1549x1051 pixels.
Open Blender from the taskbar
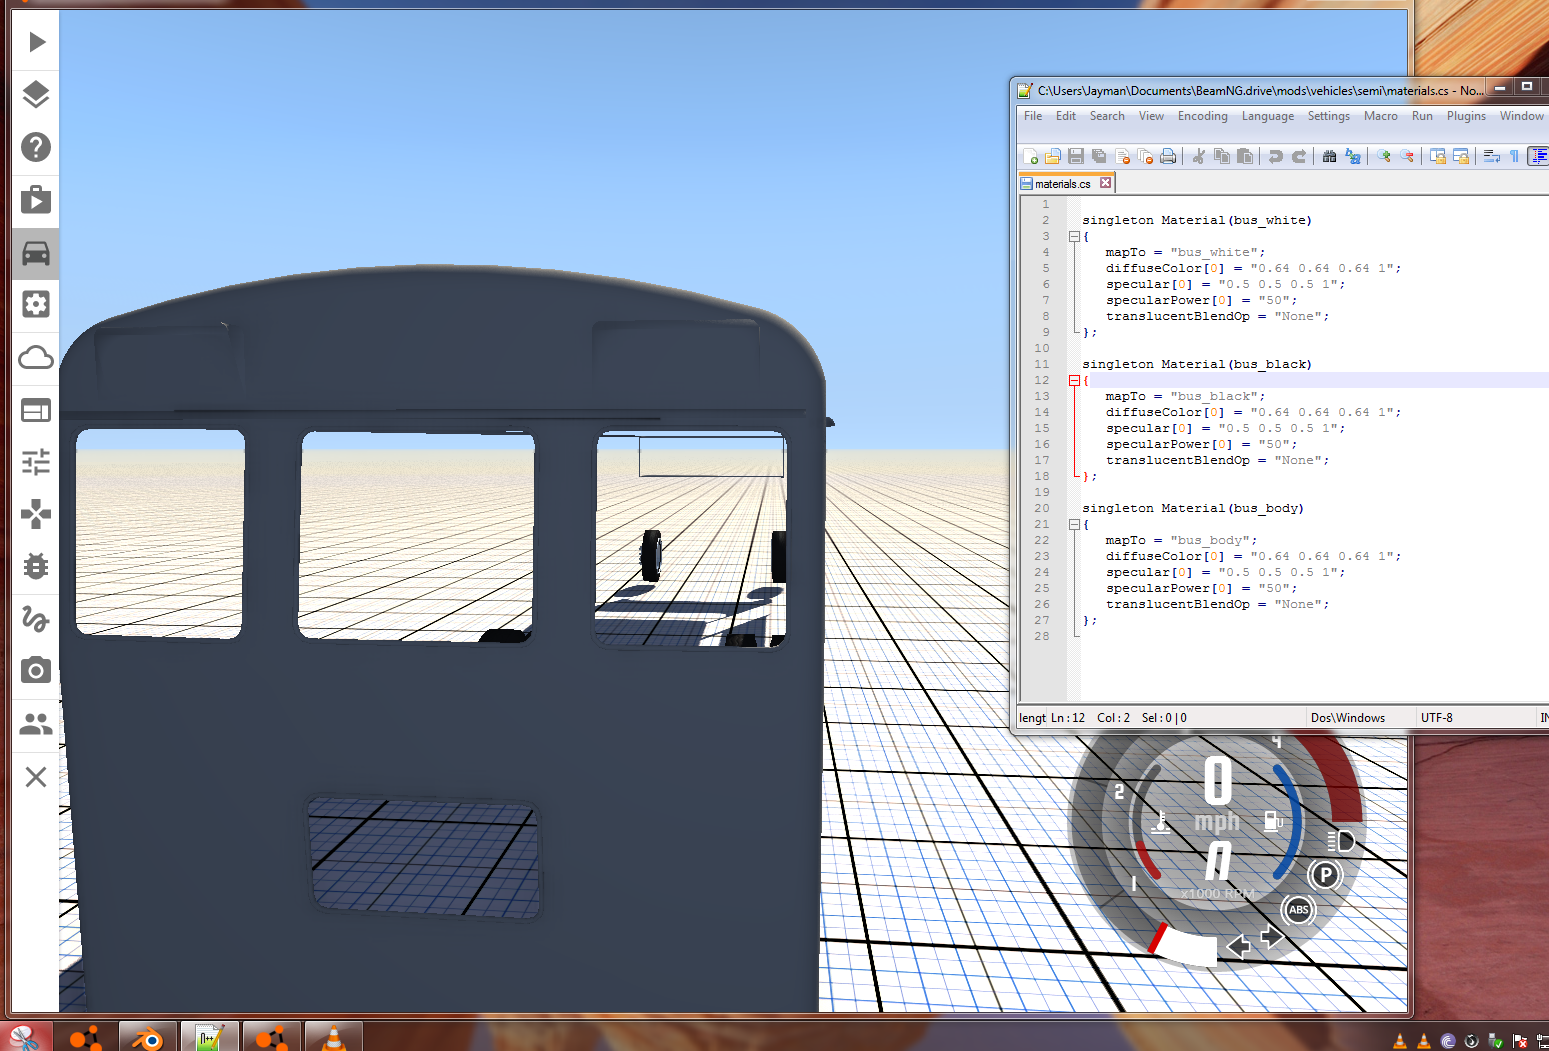(148, 1038)
